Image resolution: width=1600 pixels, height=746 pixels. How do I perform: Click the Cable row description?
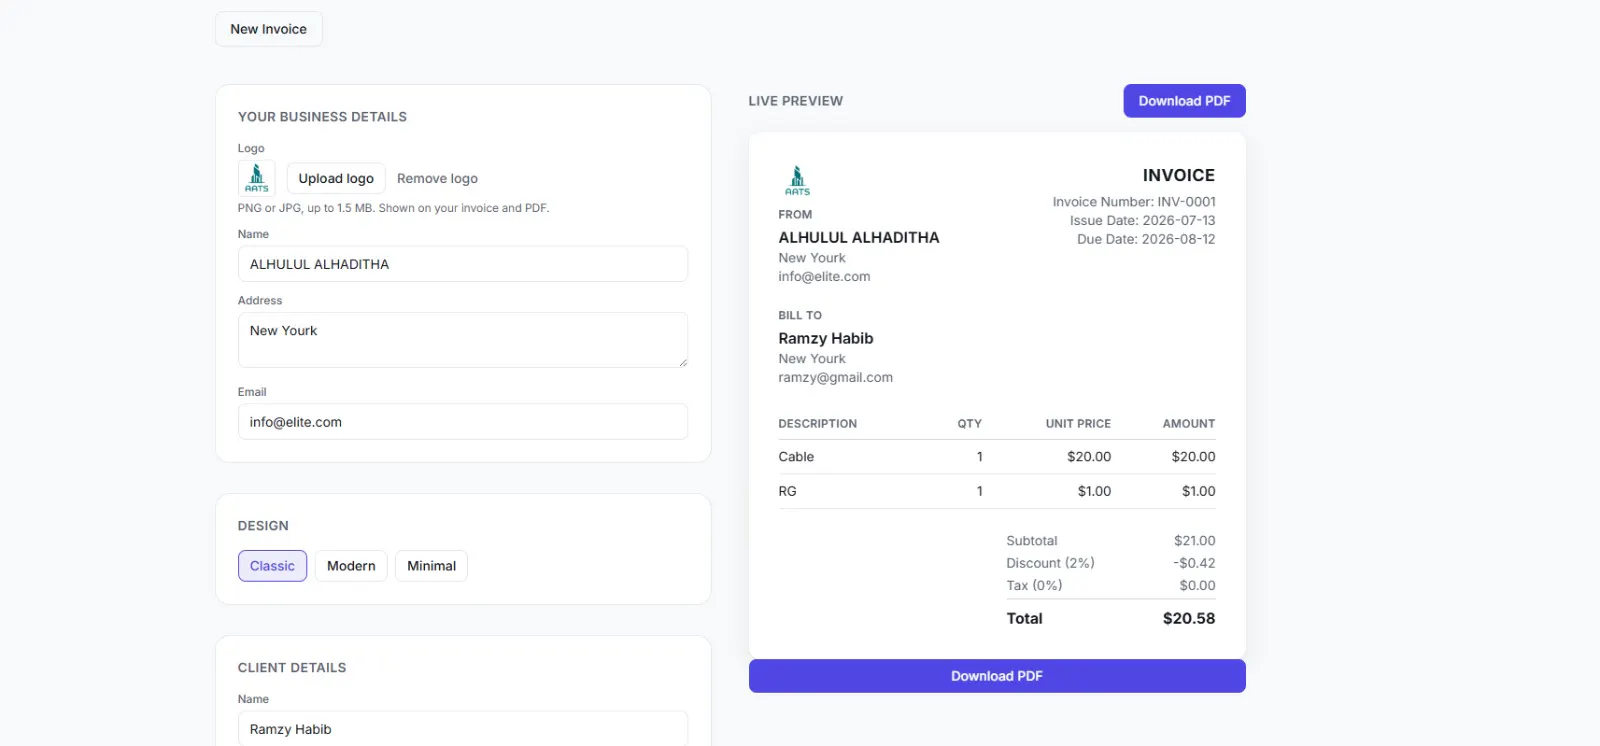click(x=796, y=457)
